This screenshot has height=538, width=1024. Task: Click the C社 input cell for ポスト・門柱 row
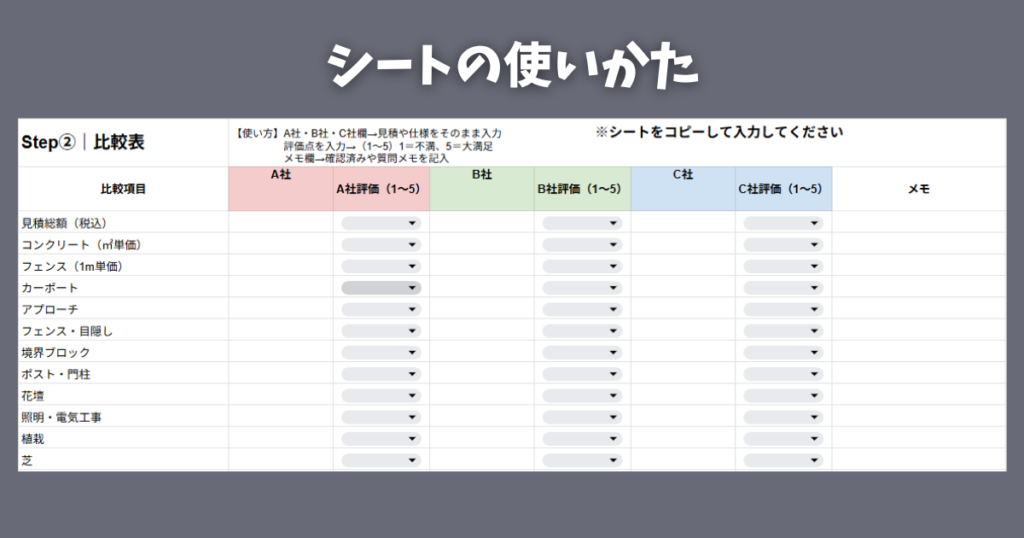(682, 375)
